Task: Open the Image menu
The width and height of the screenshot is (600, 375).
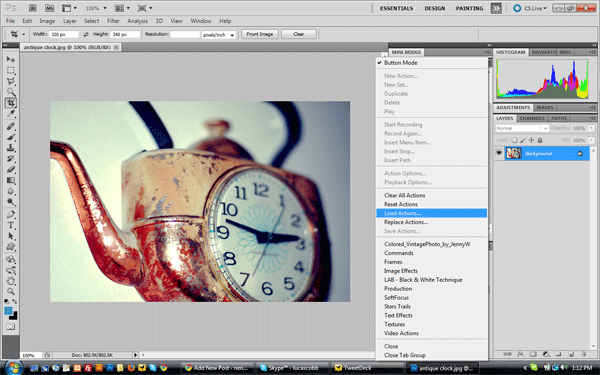Action: tap(47, 21)
